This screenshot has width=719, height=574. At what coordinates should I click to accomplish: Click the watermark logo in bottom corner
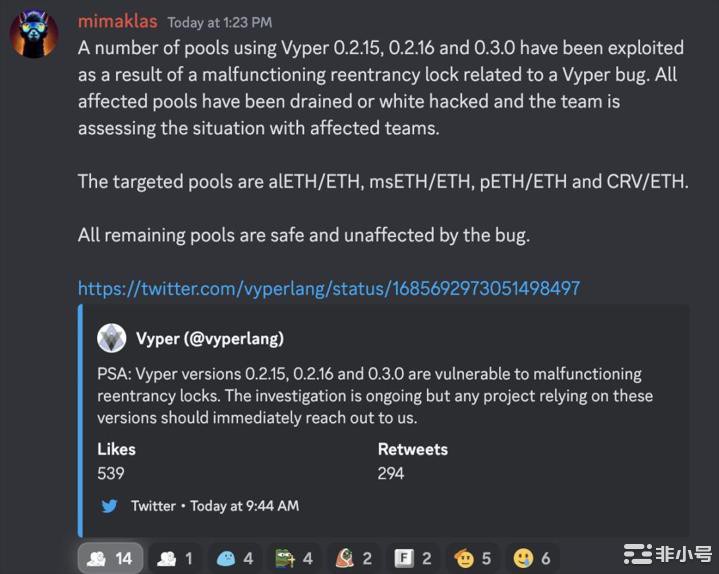(668, 553)
